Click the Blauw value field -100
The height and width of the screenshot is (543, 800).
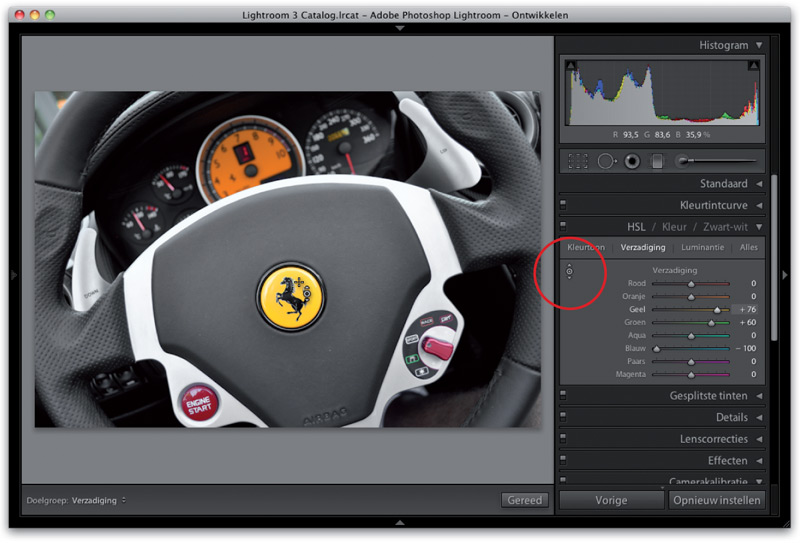pos(746,349)
